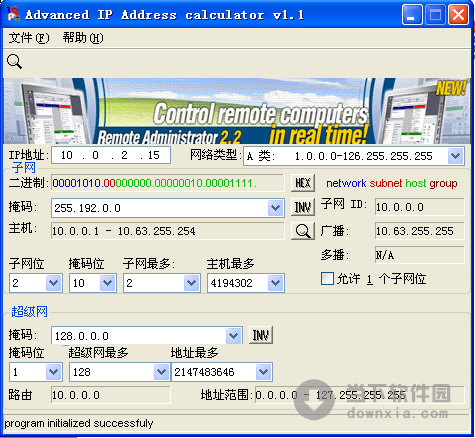Viewport: 475px width, 438px height.
Task: Open subnet mask 255.192.0.0 dropdown
Action: click(275, 208)
